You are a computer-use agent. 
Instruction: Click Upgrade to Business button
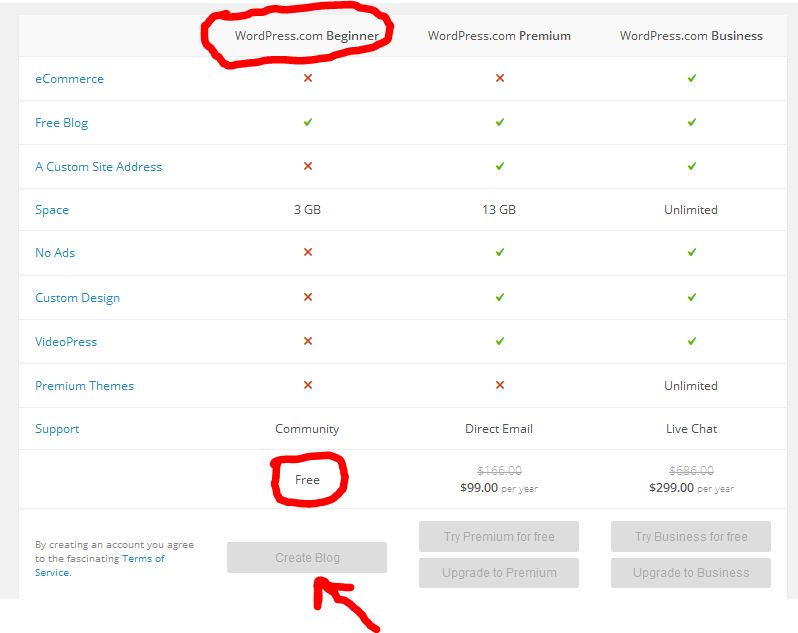[691, 573]
